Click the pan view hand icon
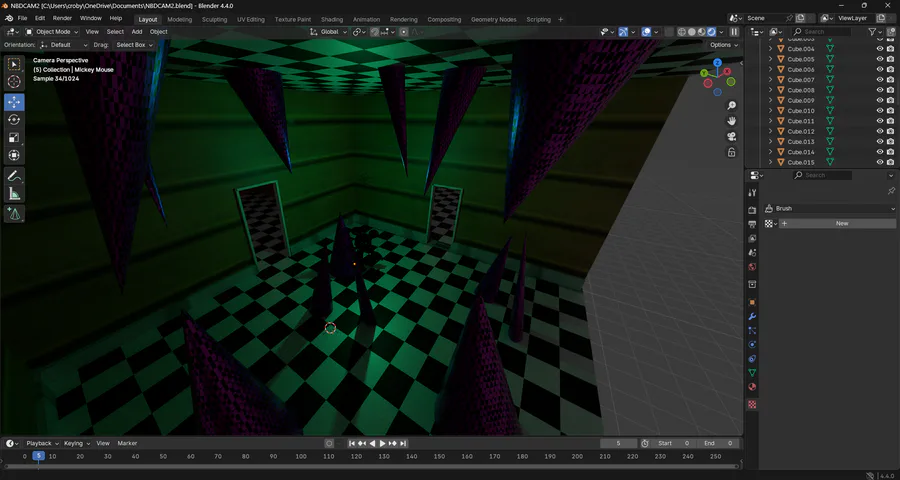This screenshot has width=900, height=480. [731, 121]
